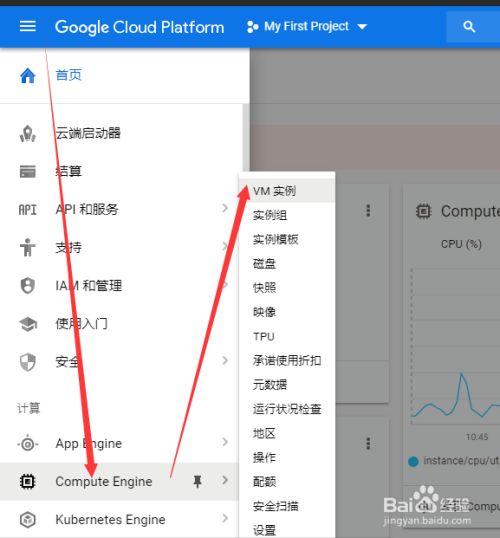The width and height of the screenshot is (500, 538).
Task: Click the CPU (%) chart label
Action: pos(461,244)
